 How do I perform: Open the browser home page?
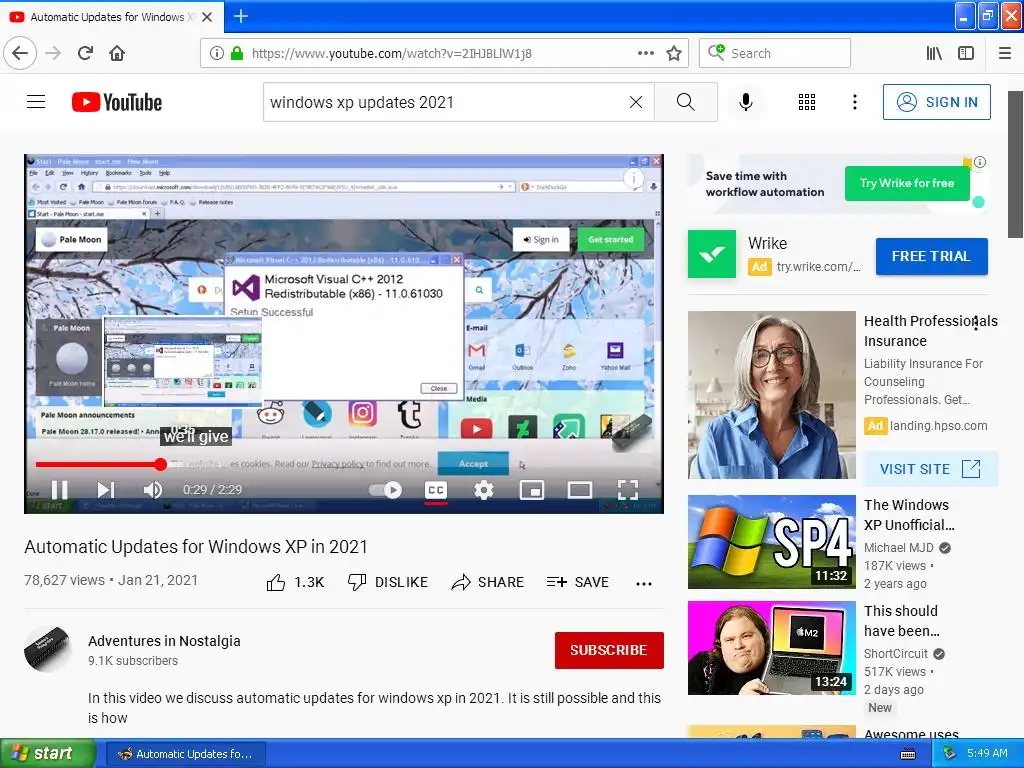[117, 53]
